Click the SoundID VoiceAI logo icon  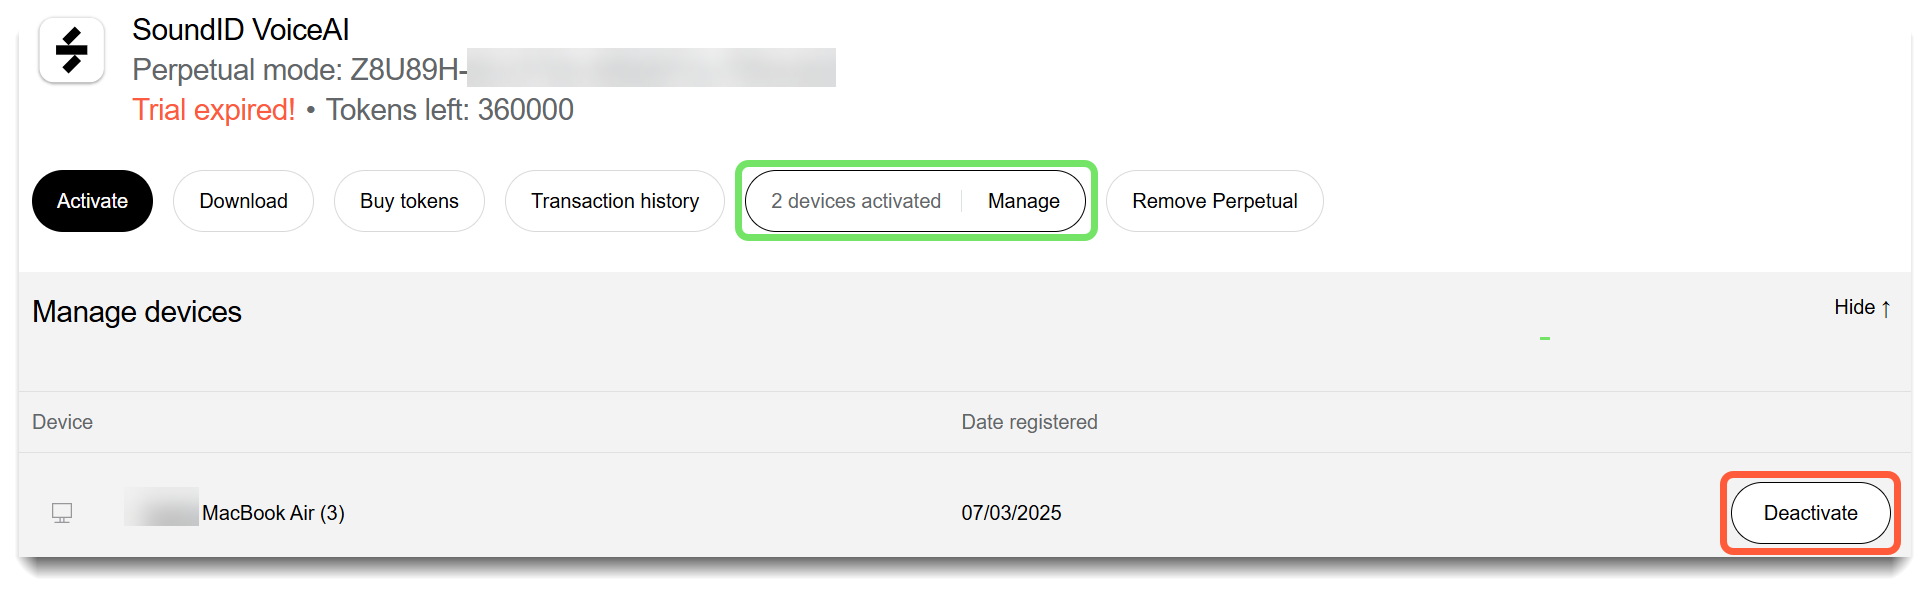[71, 50]
